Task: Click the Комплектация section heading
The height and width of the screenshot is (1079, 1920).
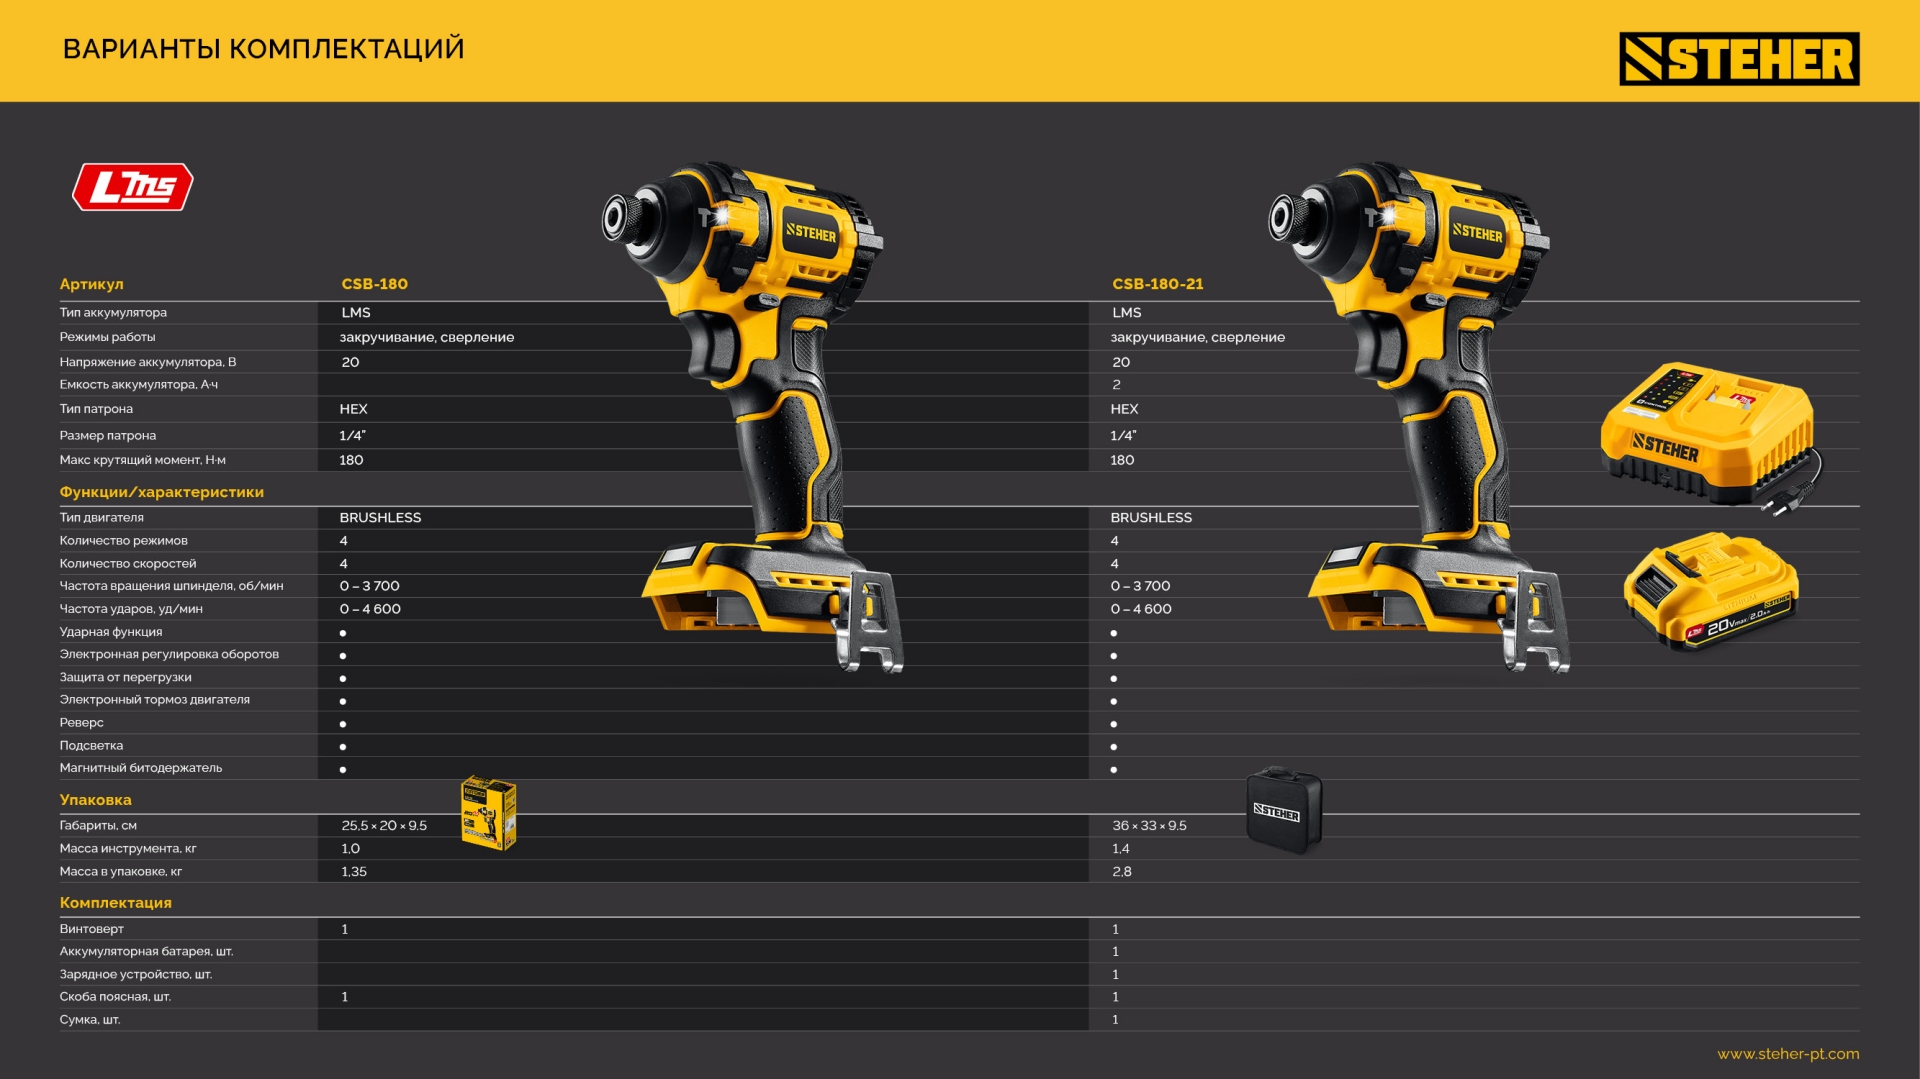Action: [x=116, y=903]
